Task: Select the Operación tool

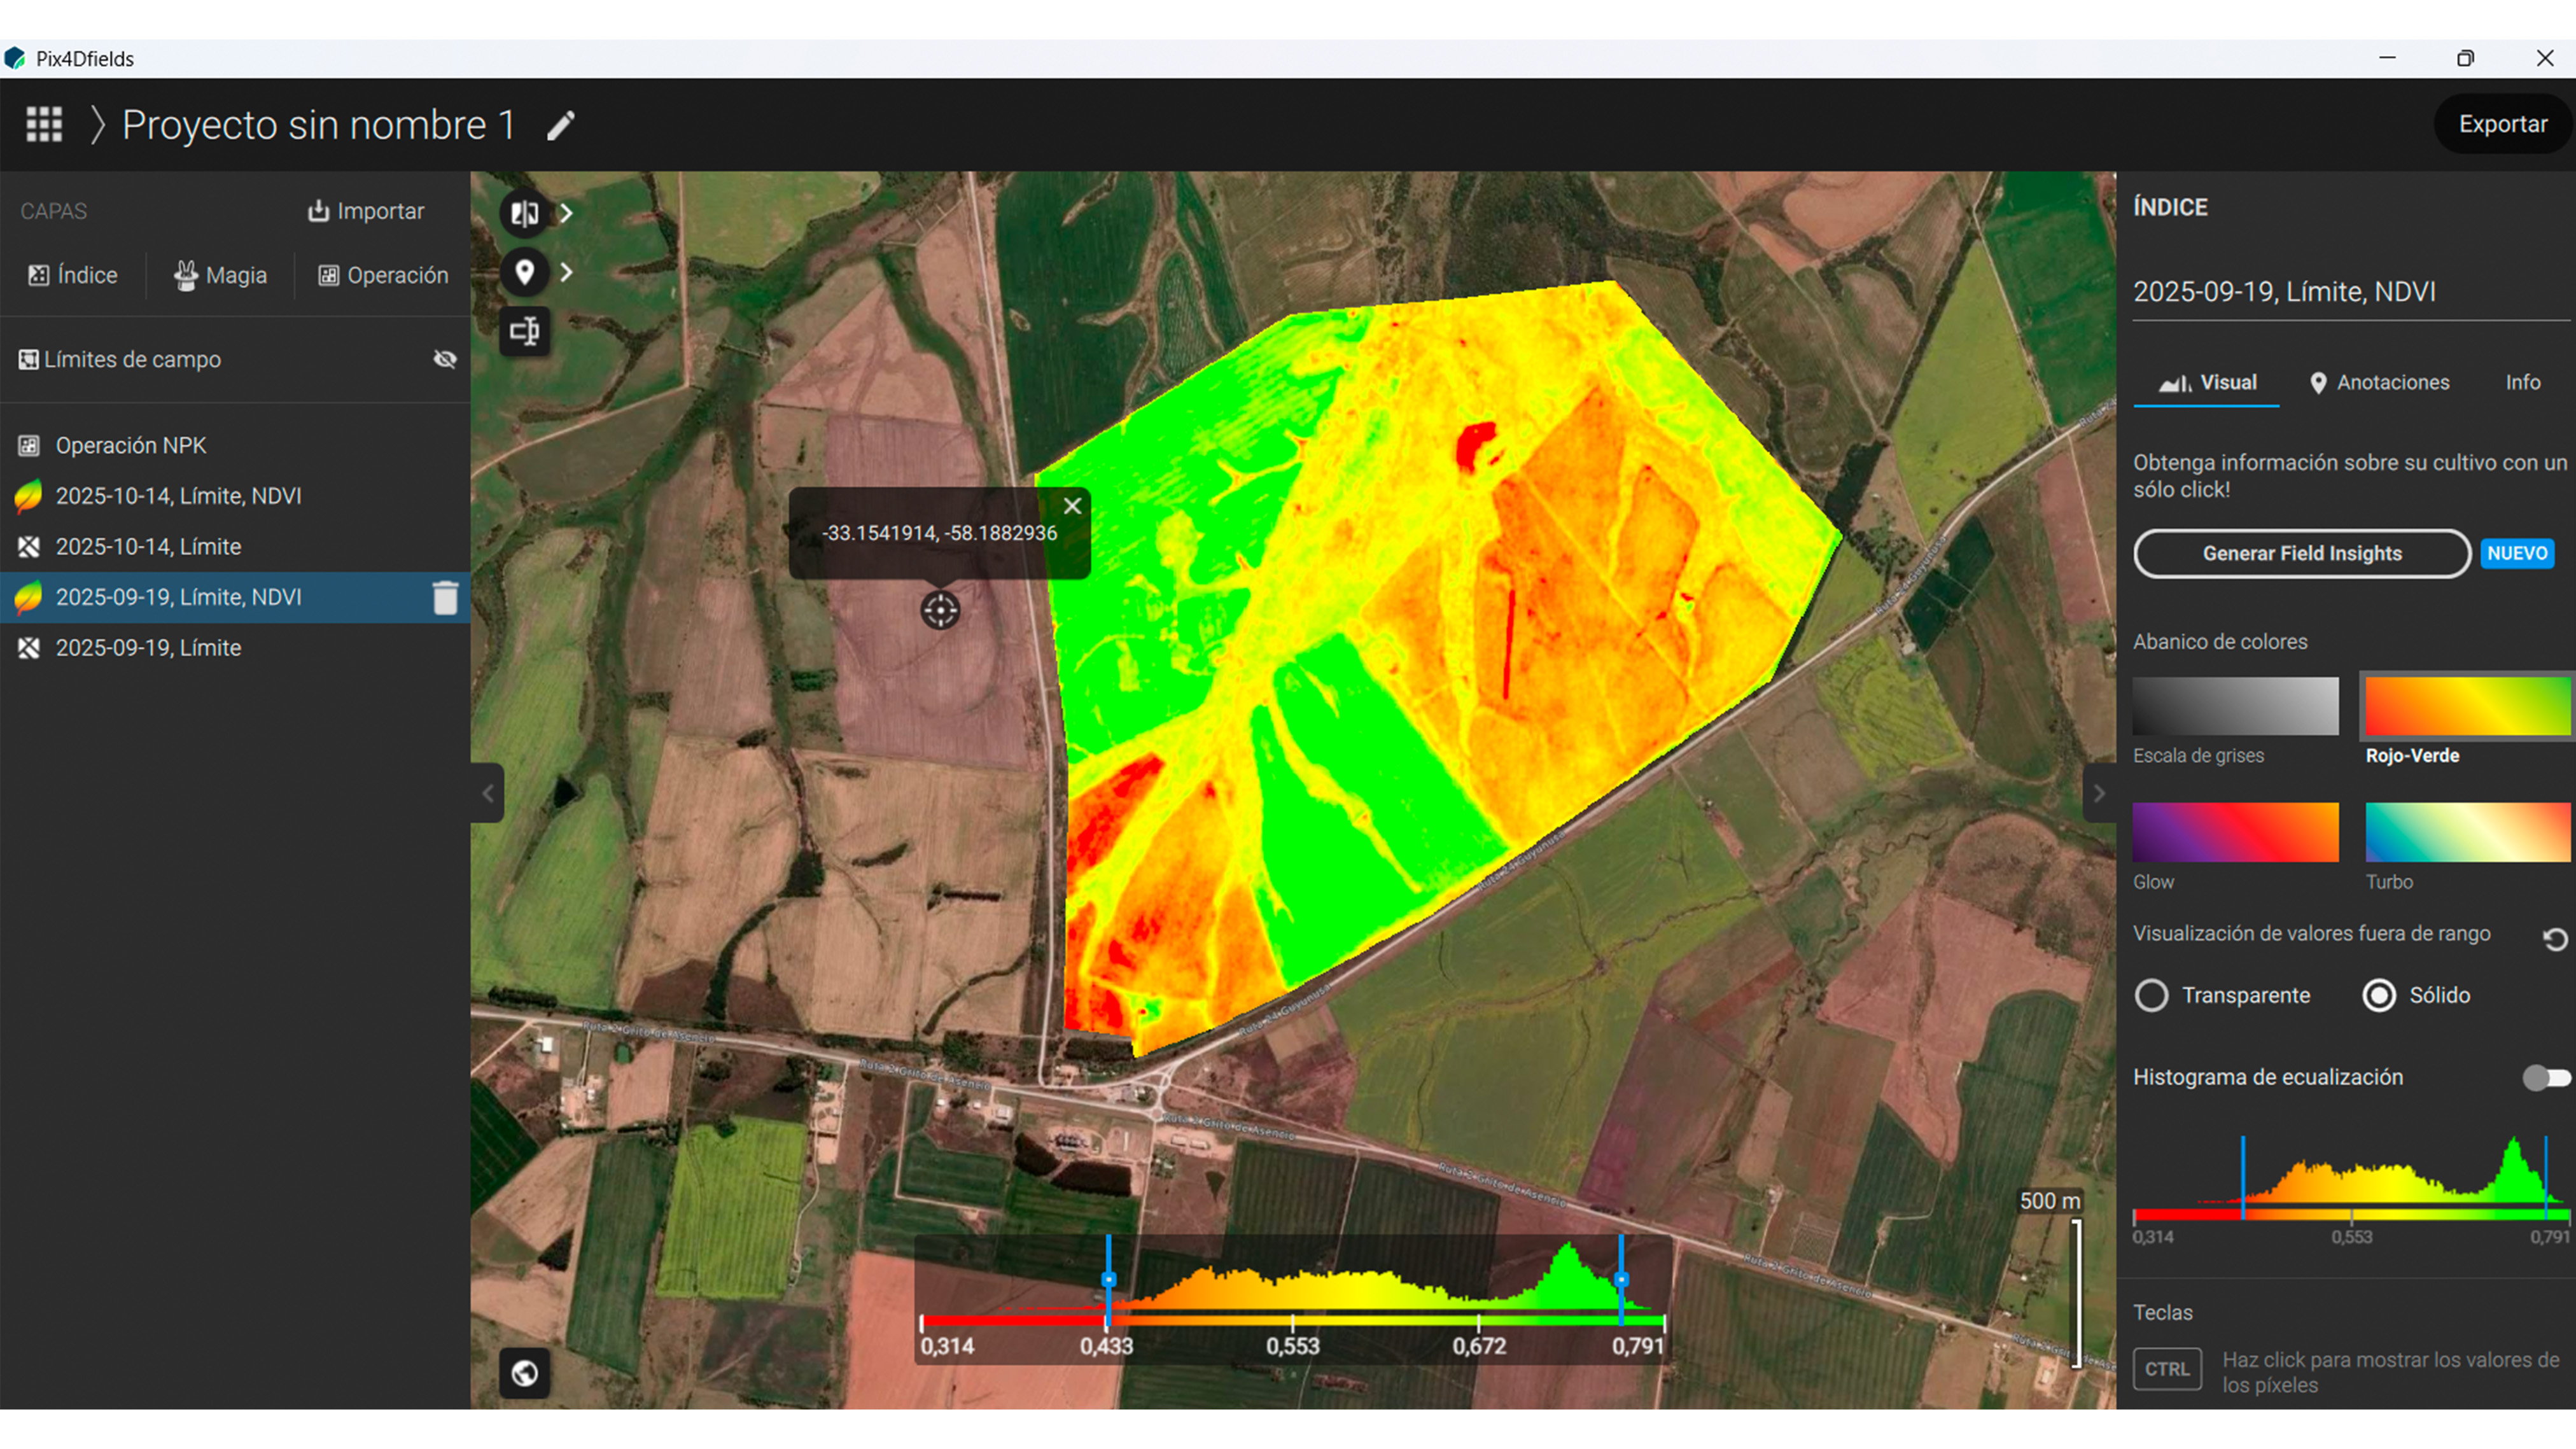Action: [383, 275]
